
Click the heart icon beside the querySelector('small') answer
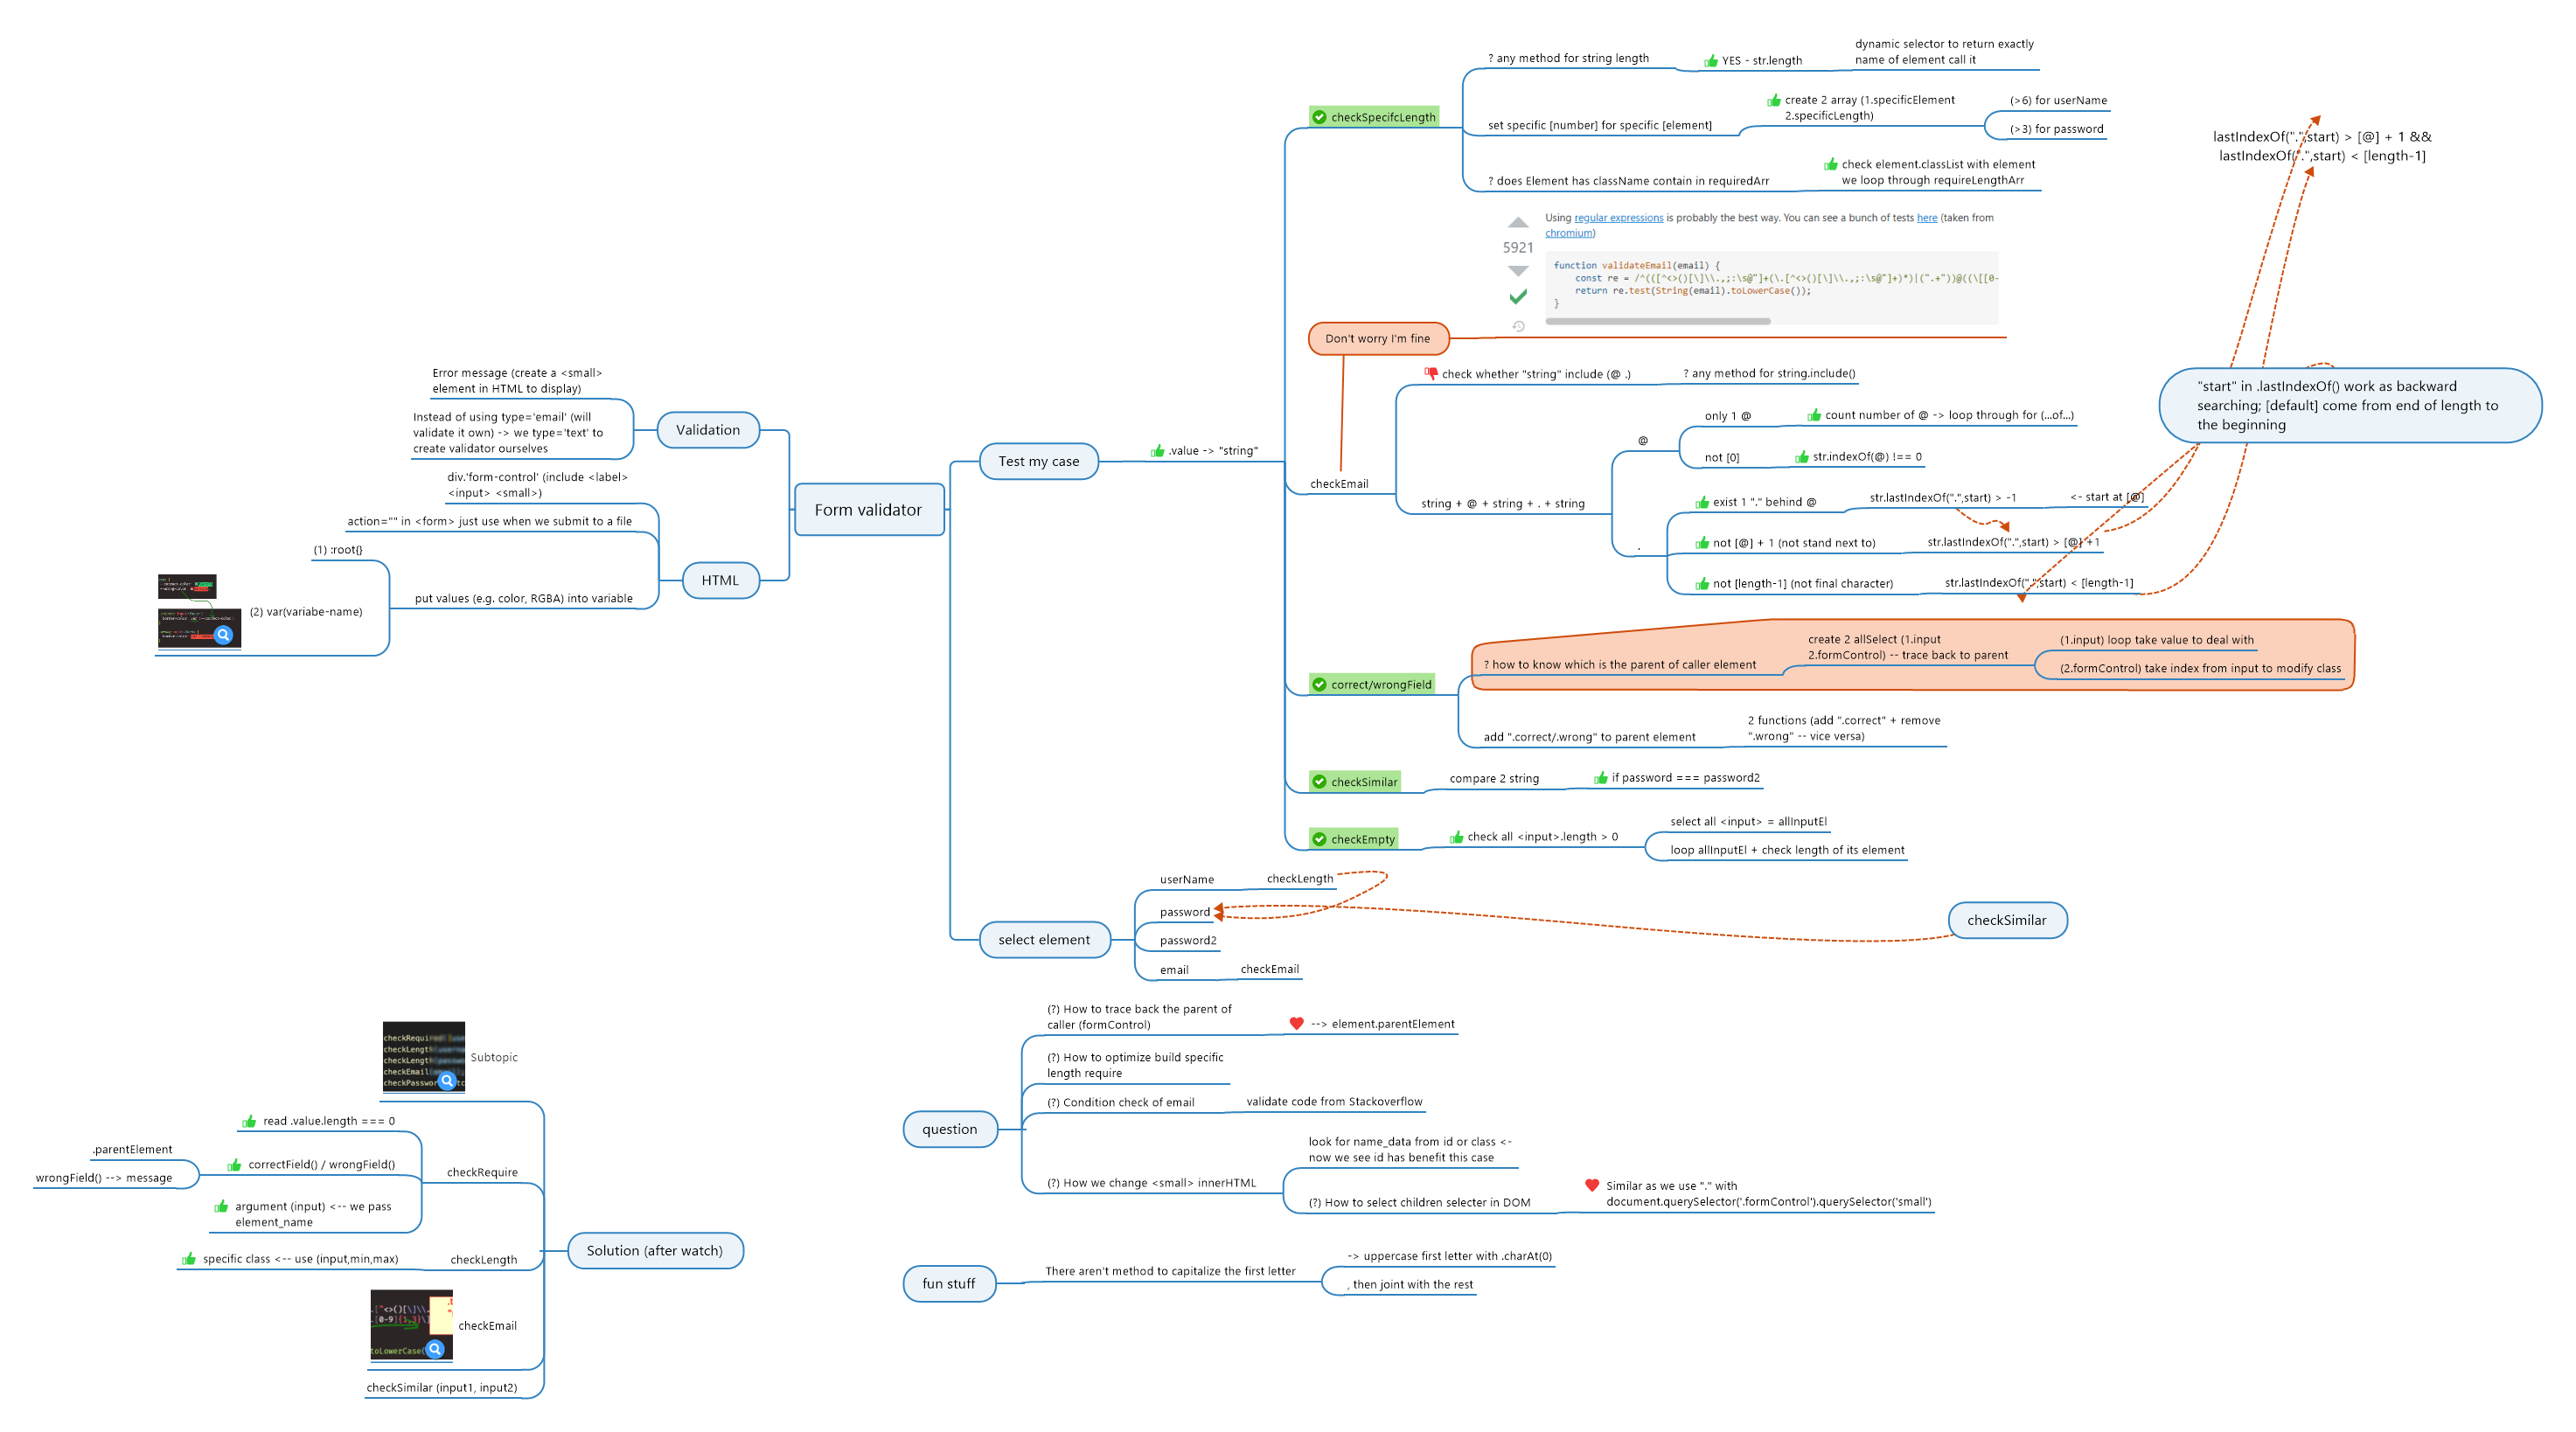pos(1592,1186)
